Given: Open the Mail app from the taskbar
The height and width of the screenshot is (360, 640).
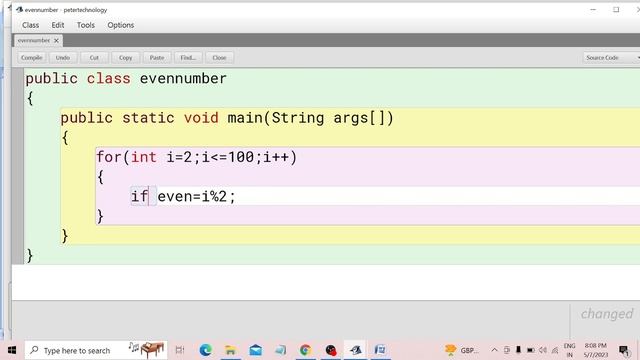Looking at the screenshot, I should (256, 350).
